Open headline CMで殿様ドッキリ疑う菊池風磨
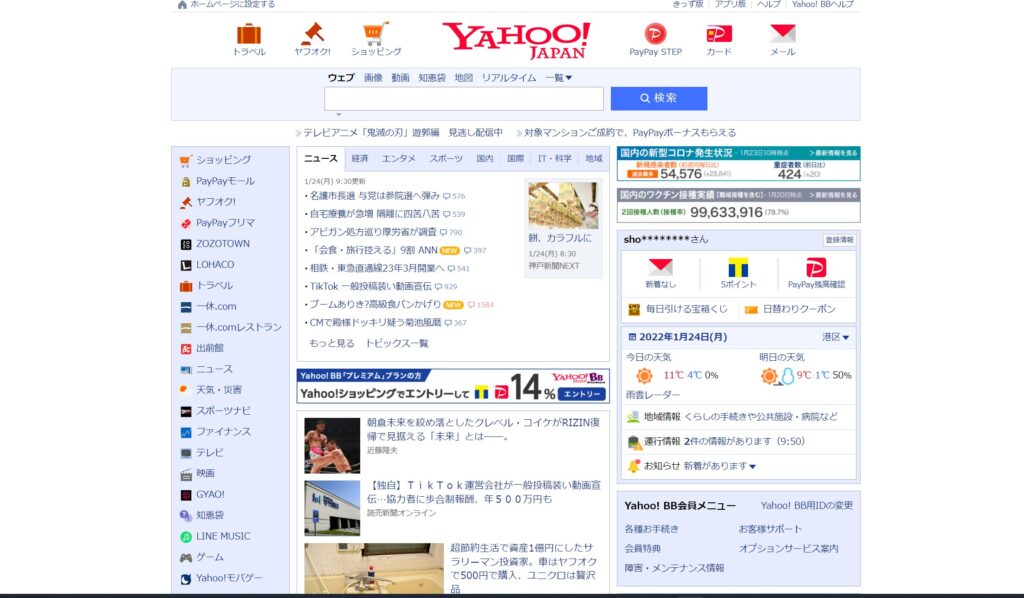The height and width of the screenshot is (598, 1024). [375, 323]
